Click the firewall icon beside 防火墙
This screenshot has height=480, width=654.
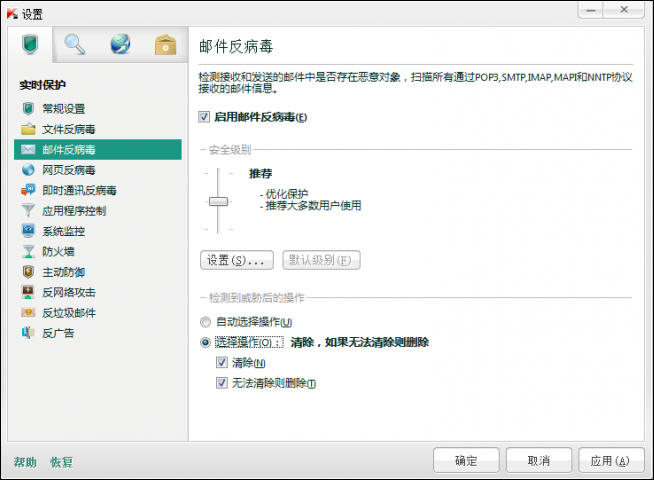(28, 251)
